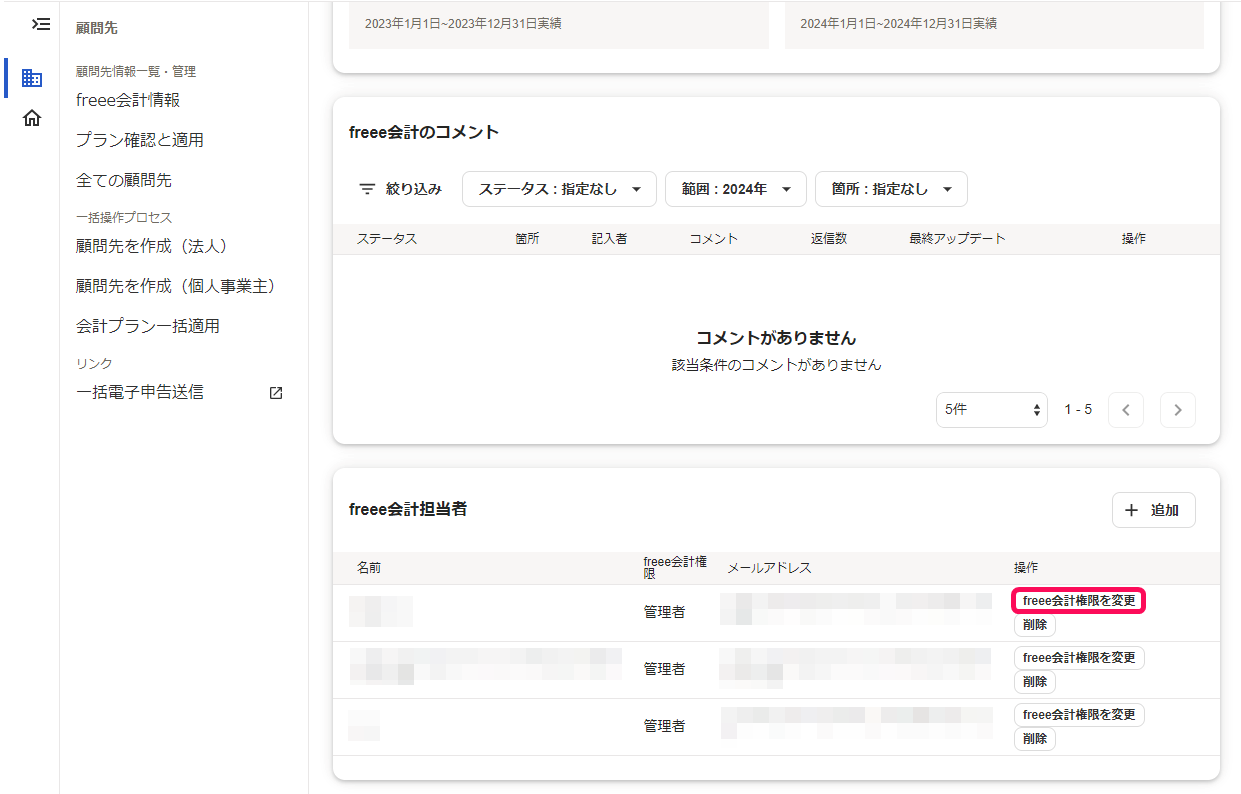
Task: Expand the 範囲：2024年 dropdown
Action: [736, 189]
